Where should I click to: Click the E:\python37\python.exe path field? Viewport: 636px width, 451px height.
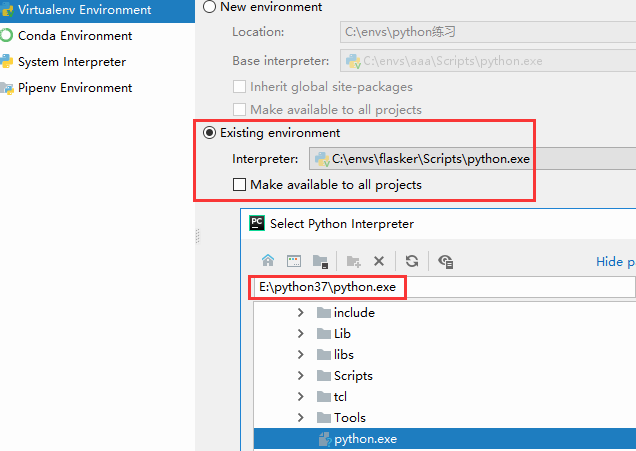[440, 287]
